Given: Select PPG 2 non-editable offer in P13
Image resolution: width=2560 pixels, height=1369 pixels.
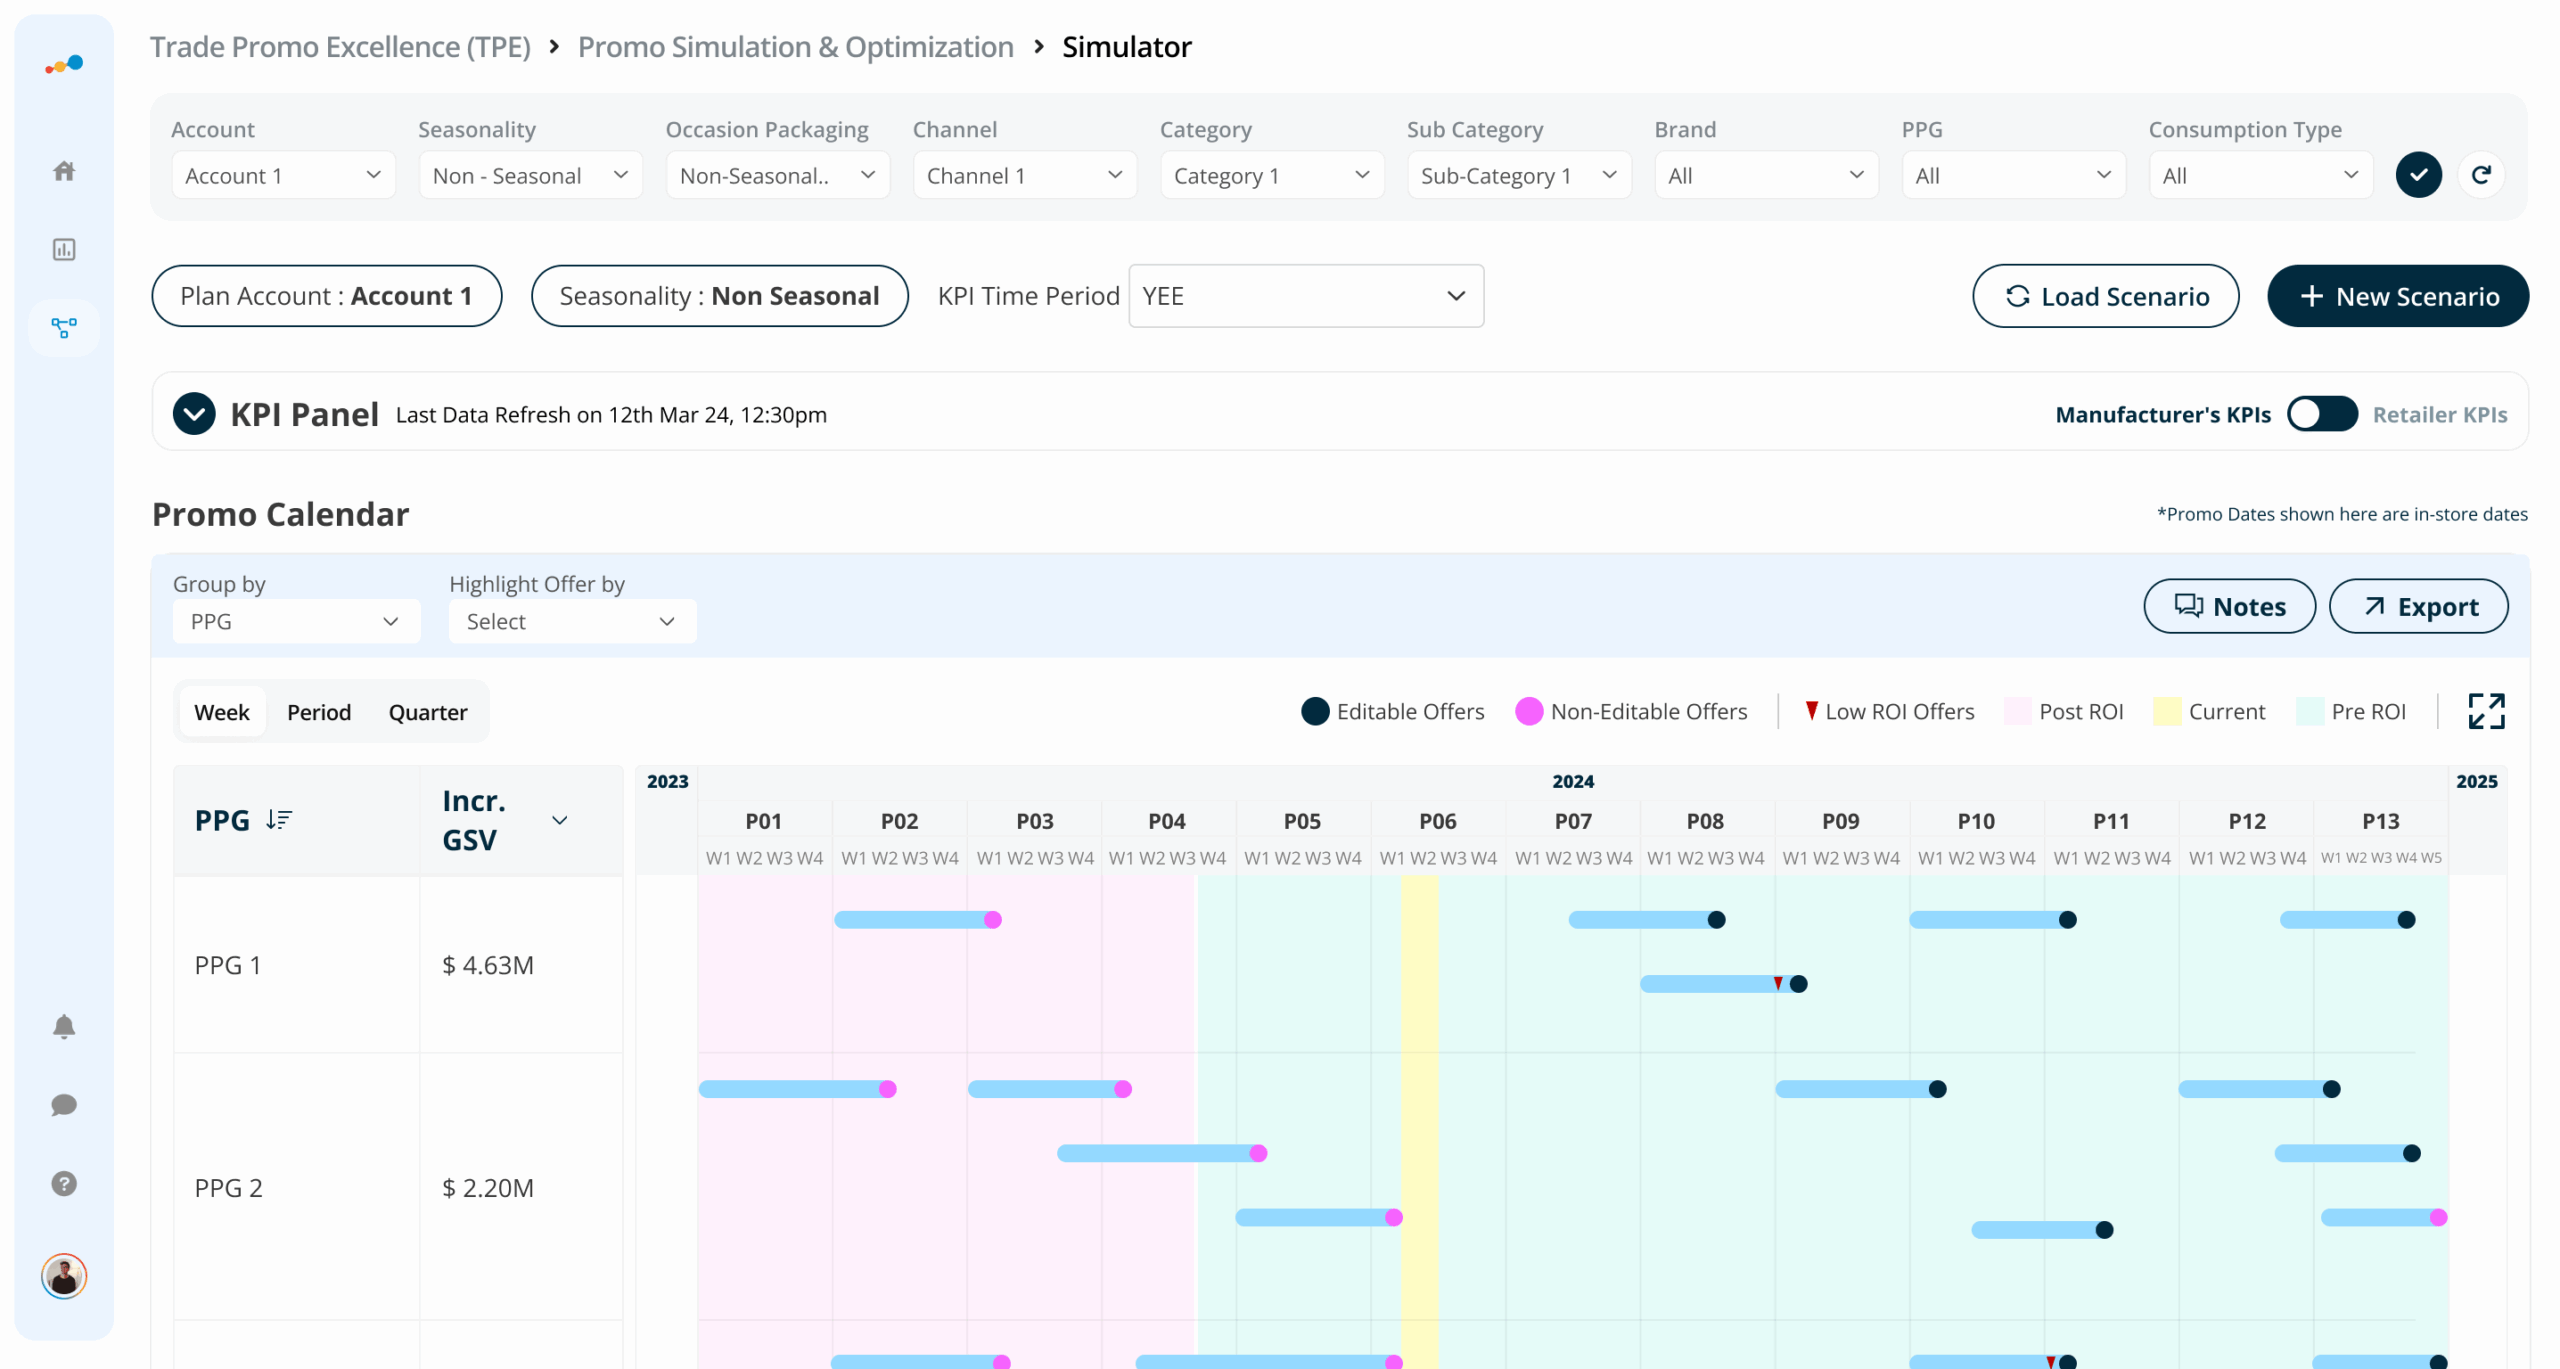Looking at the screenshot, I should 2384,1217.
